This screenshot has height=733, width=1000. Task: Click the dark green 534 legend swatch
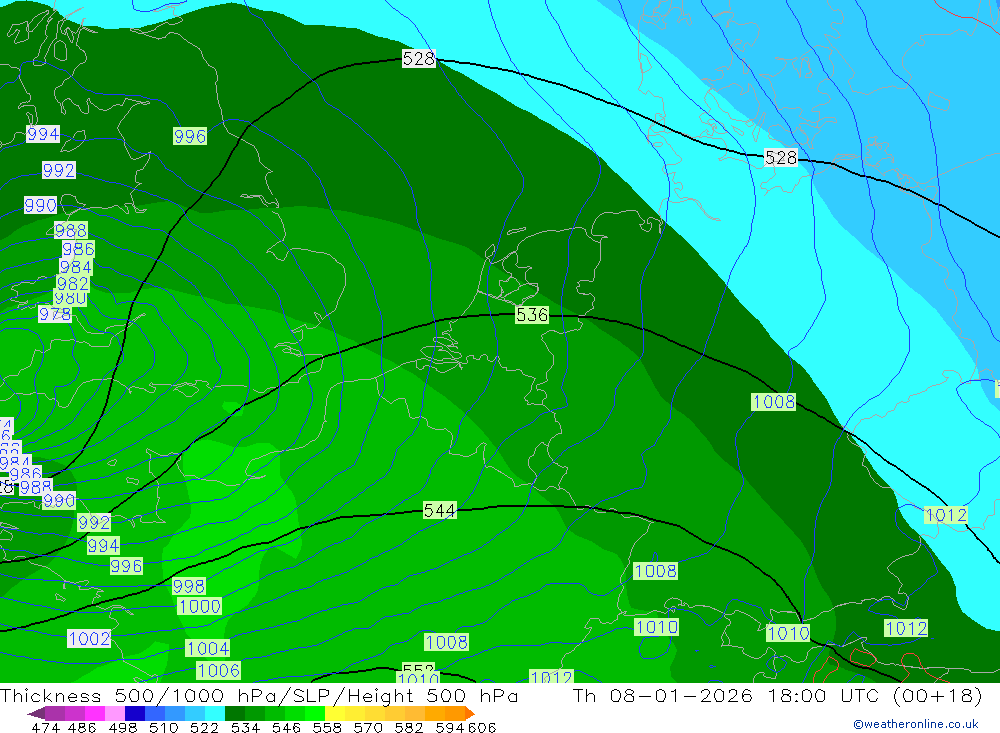click(x=235, y=713)
